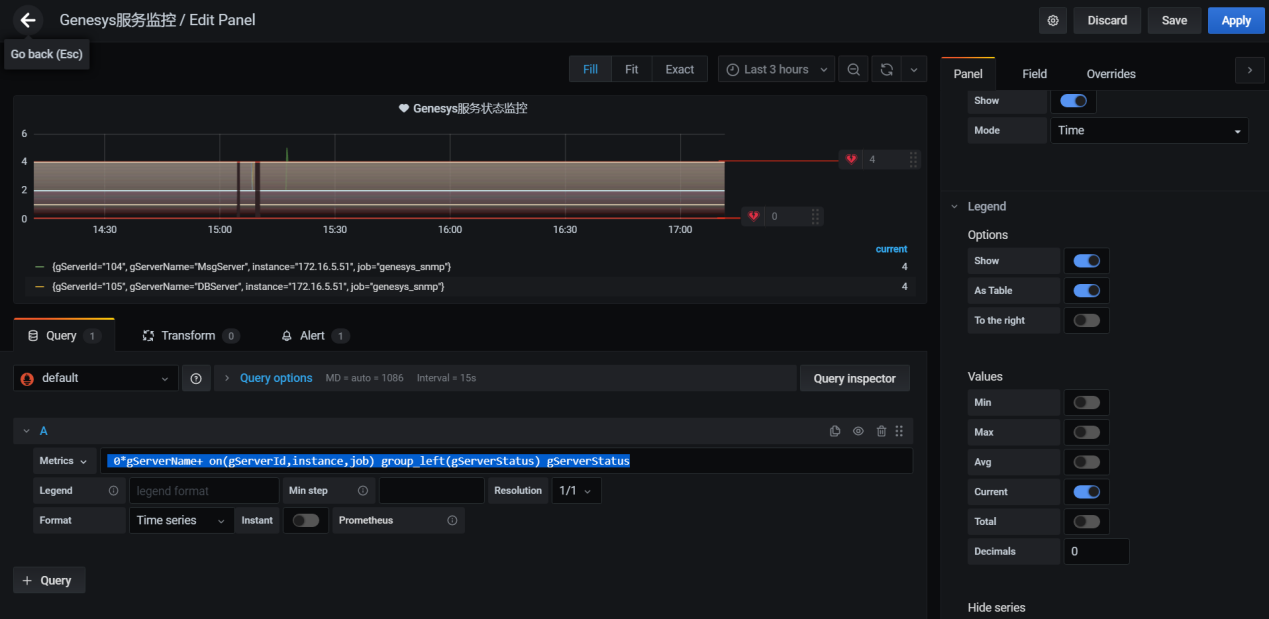Screen dimensions: 1269x619
Task: Hide query A using the eye icon
Action: [x=858, y=431]
